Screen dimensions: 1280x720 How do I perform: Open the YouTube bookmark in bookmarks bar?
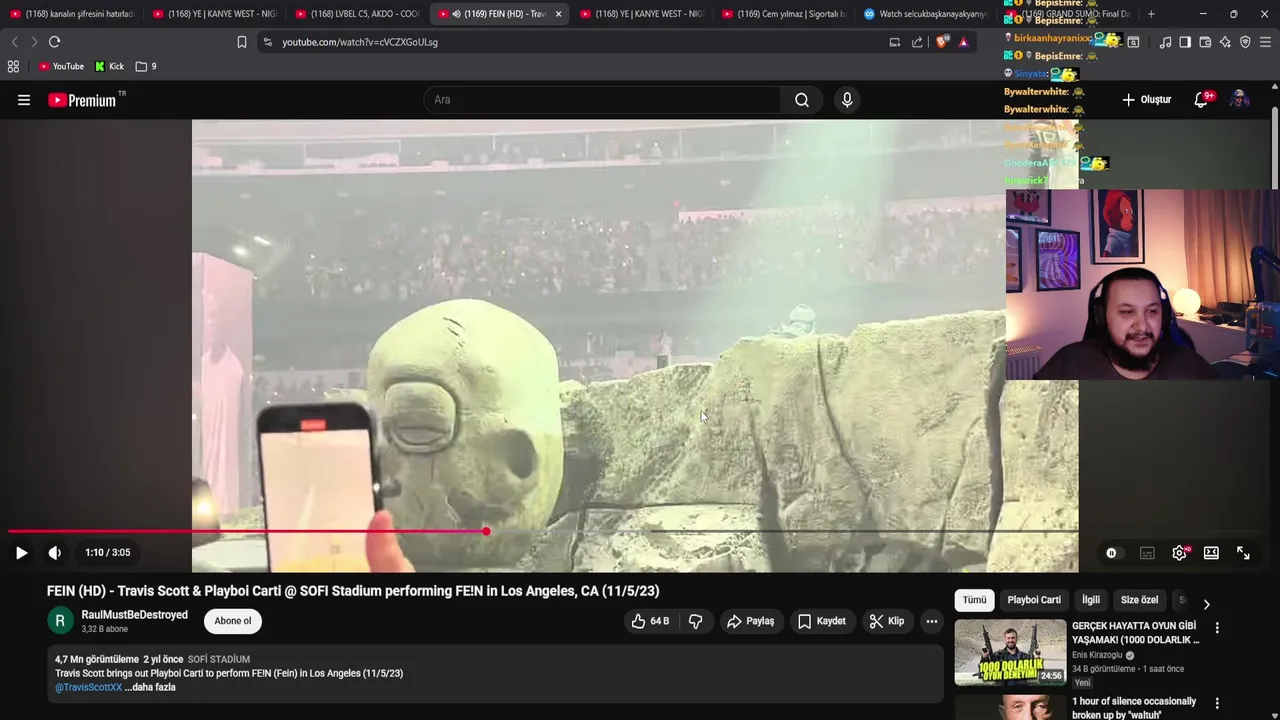click(61, 66)
